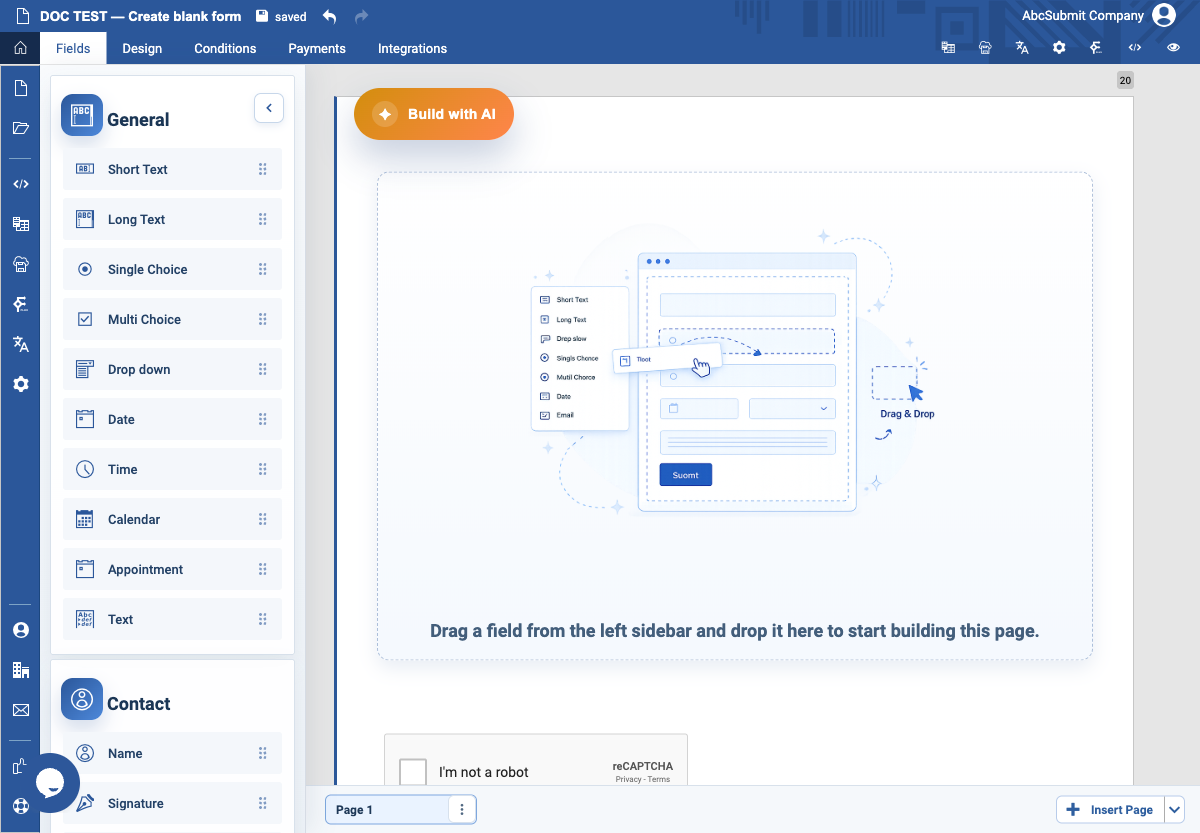Image resolution: width=1200 pixels, height=833 pixels.
Task: Click data table icon in left sidebar
Action: 20,224
